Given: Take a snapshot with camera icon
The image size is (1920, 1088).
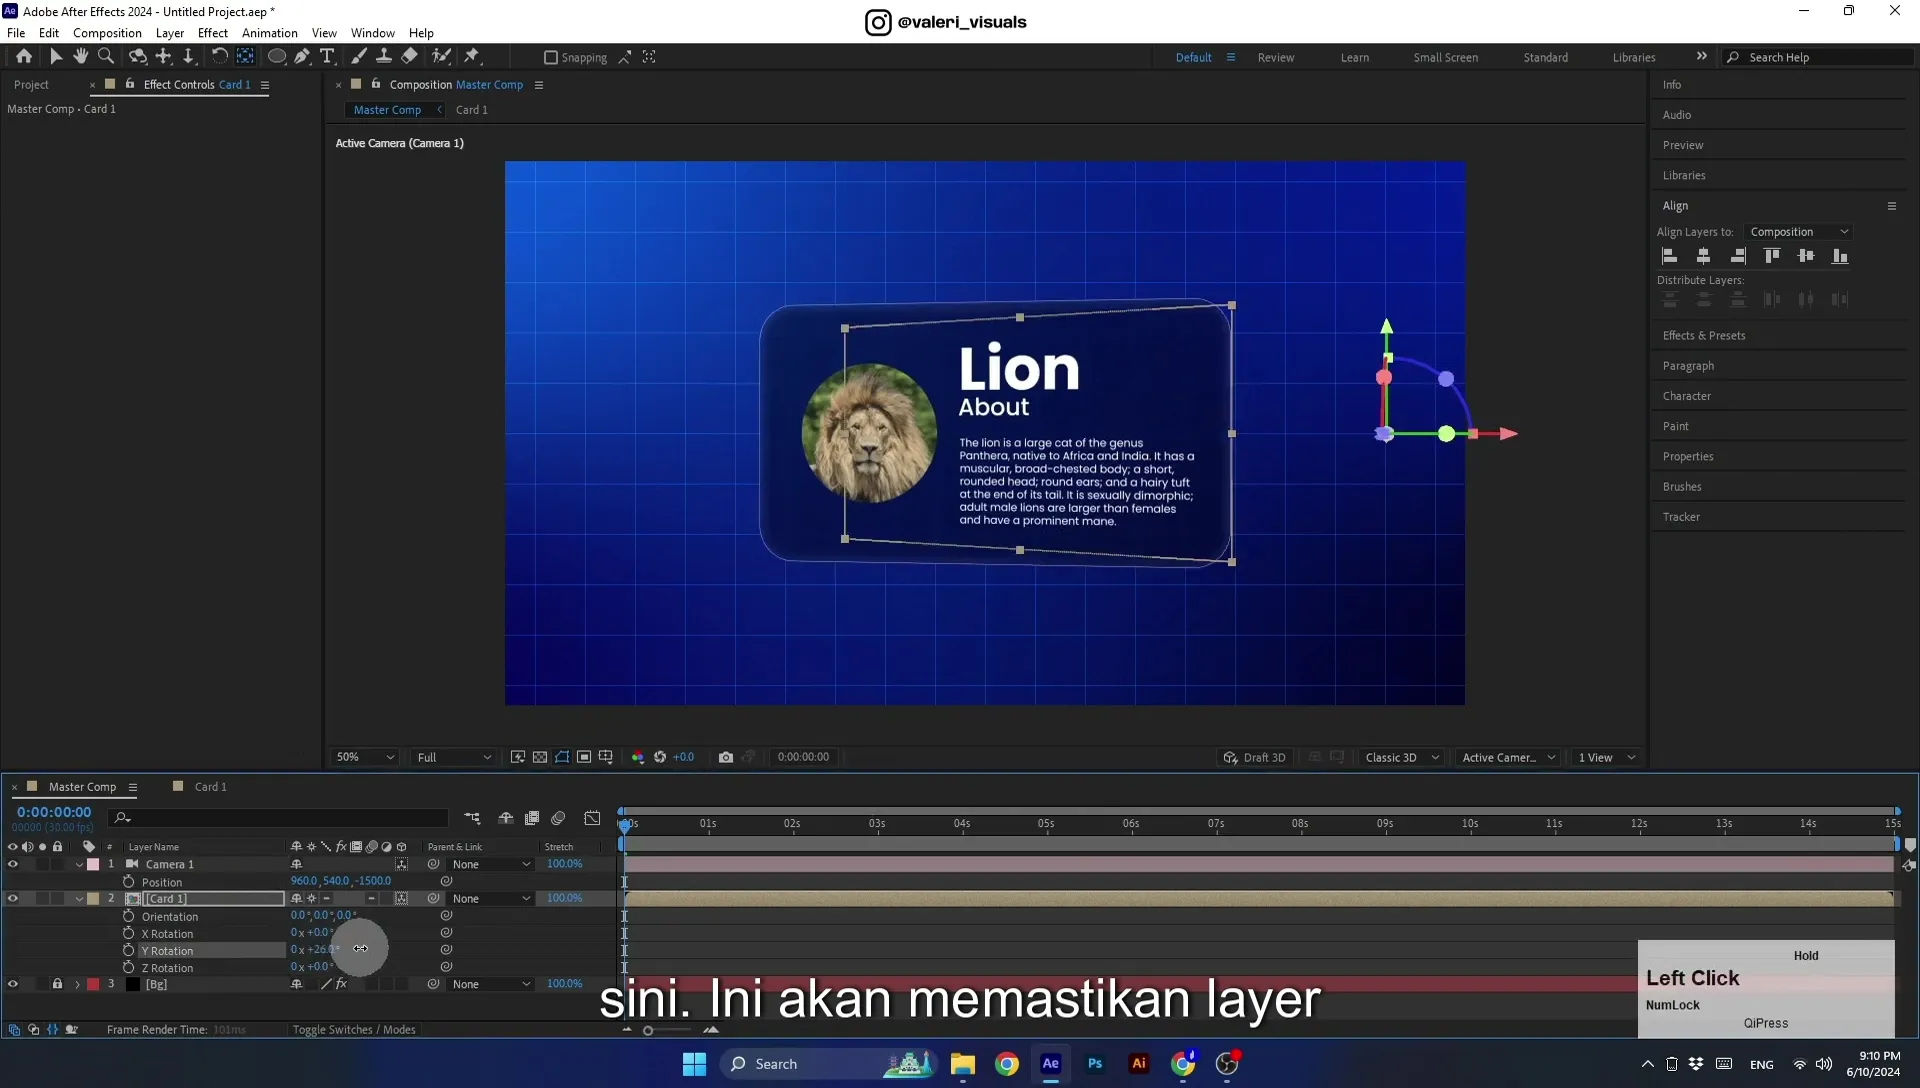Looking at the screenshot, I should click(x=726, y=757).
